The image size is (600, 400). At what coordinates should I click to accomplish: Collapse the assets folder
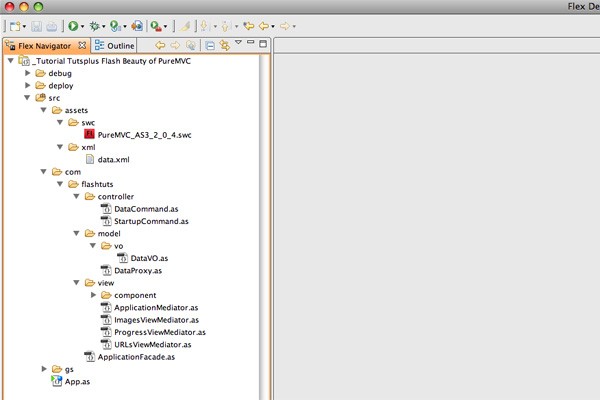(44, 110)
